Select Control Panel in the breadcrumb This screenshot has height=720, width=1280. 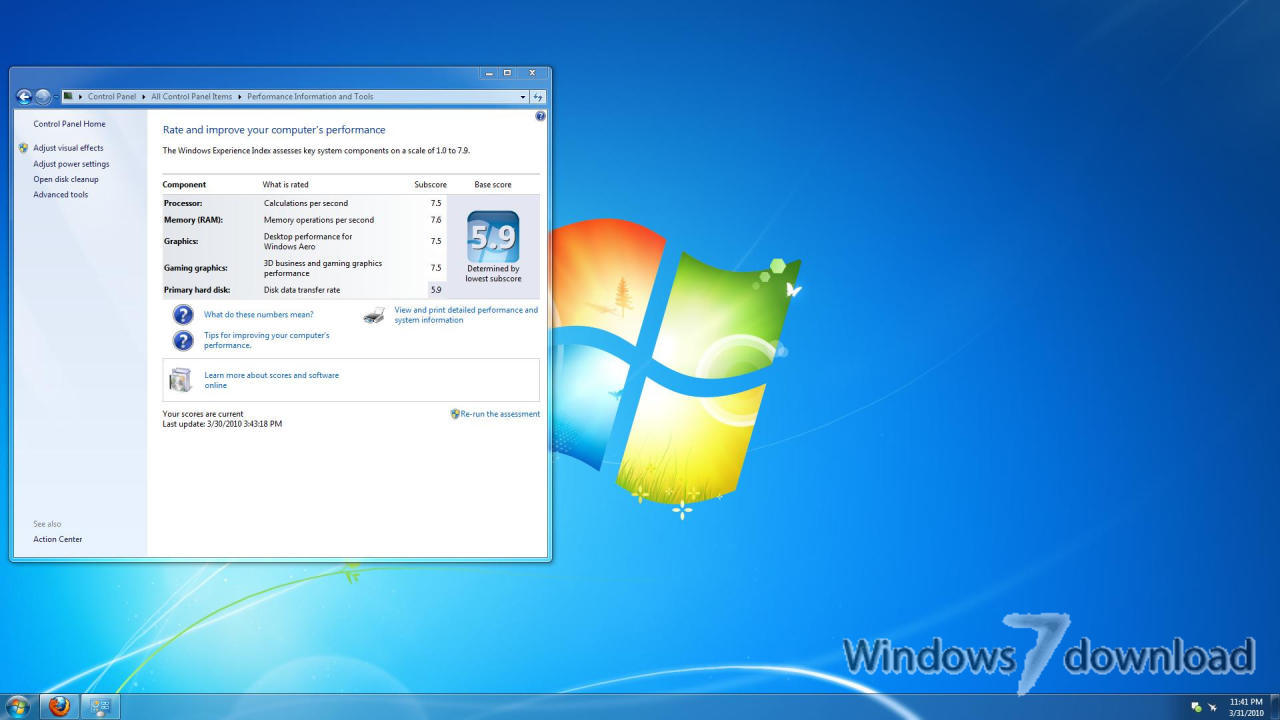(112, 97)
